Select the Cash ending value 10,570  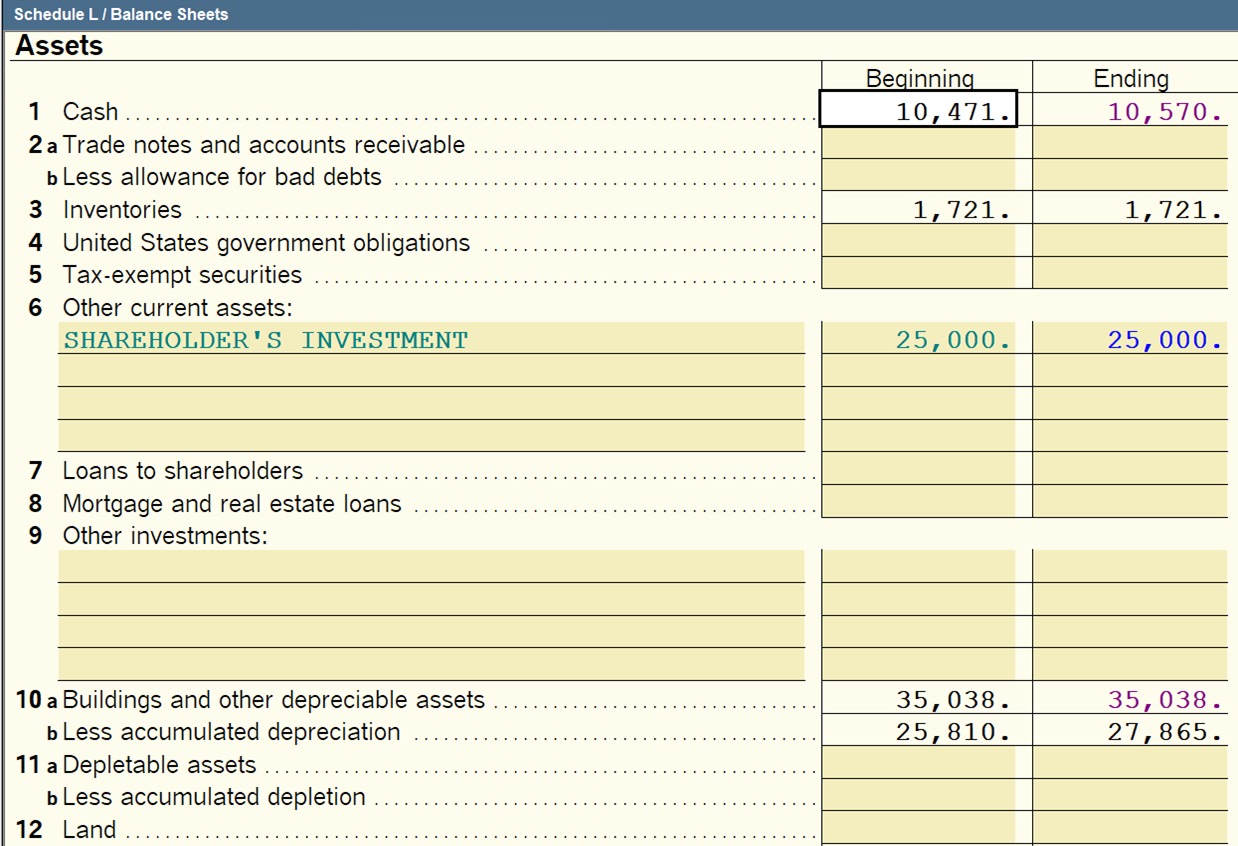[1130, 111]
